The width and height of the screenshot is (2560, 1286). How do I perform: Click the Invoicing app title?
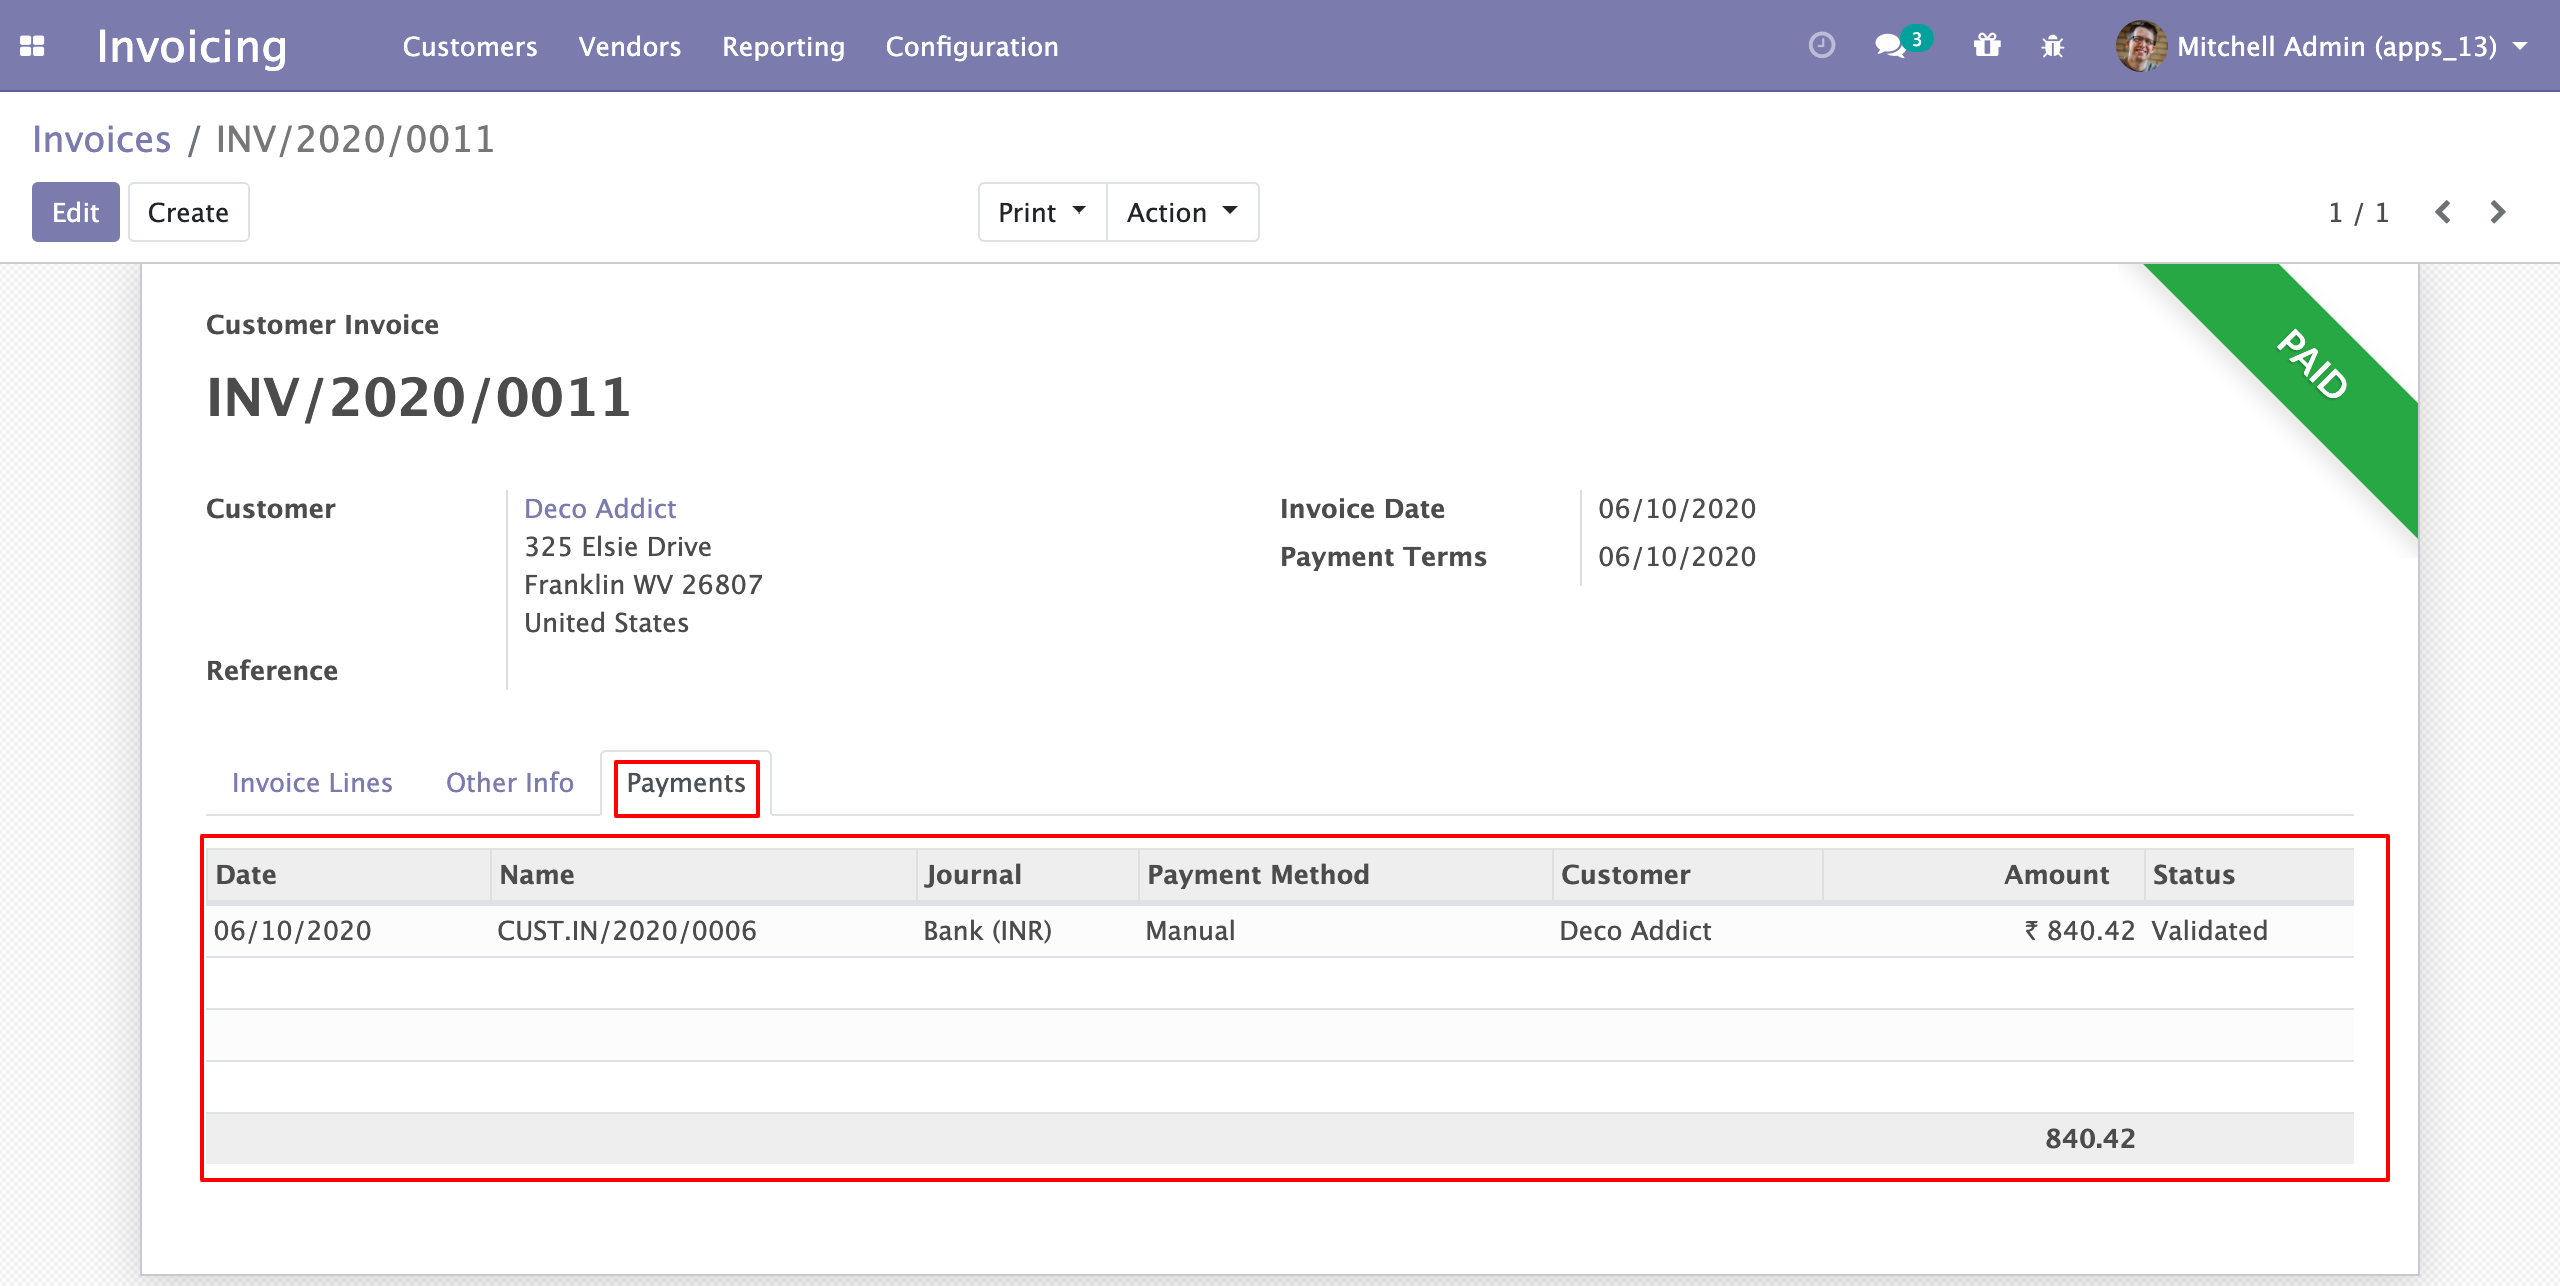(192, 46)
